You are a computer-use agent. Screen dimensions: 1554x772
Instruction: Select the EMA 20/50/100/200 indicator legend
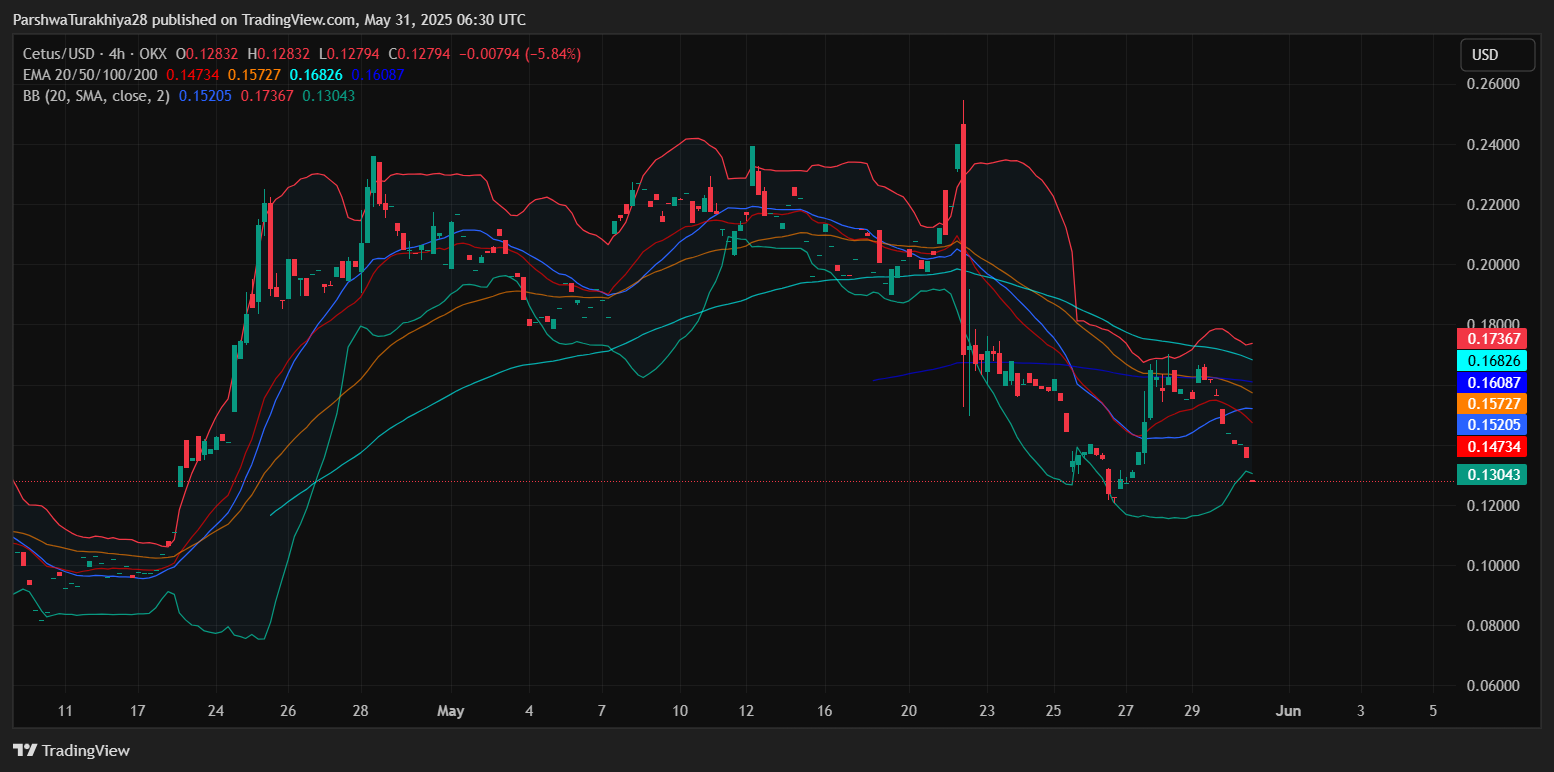(x=90, y=75)
